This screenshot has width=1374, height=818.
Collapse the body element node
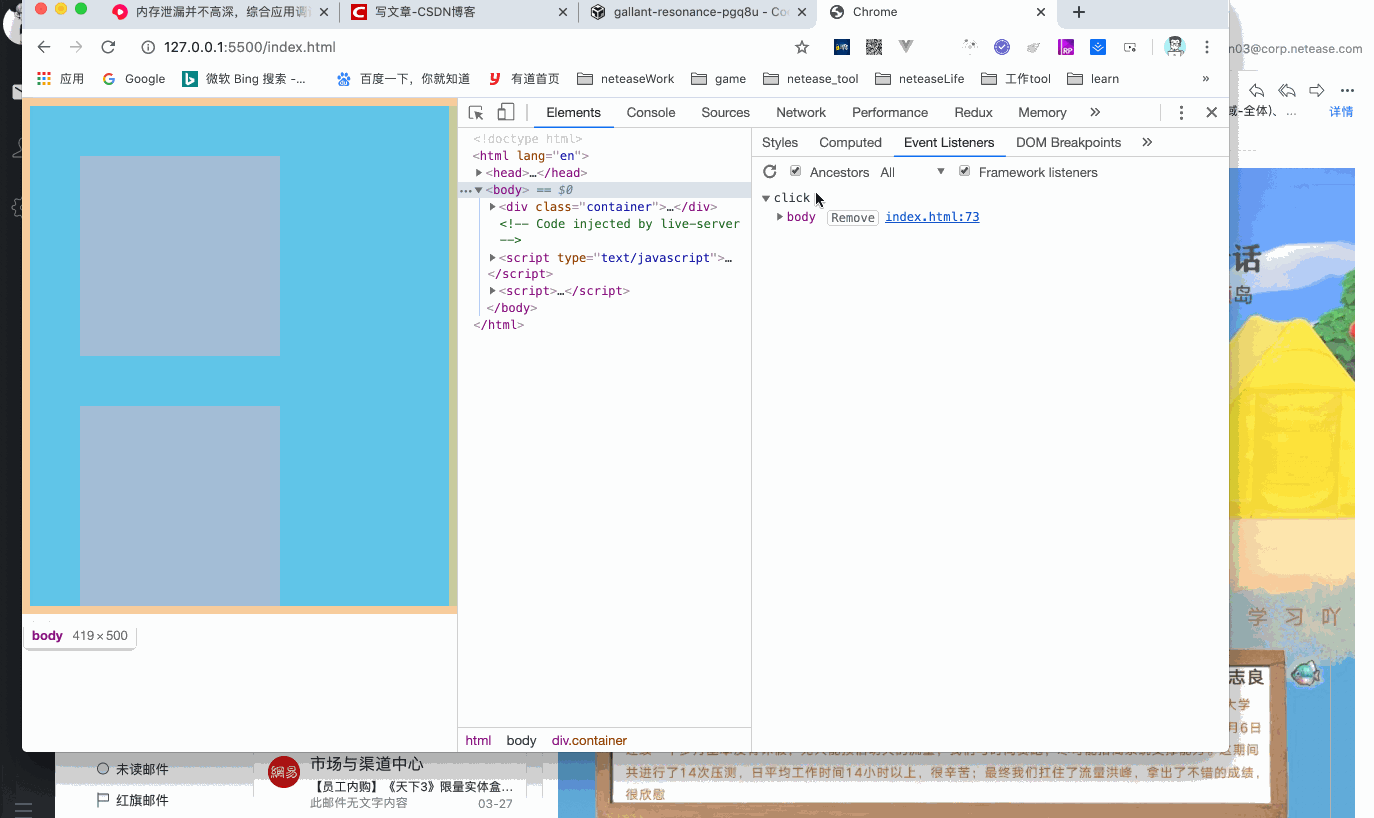(479, 190)
